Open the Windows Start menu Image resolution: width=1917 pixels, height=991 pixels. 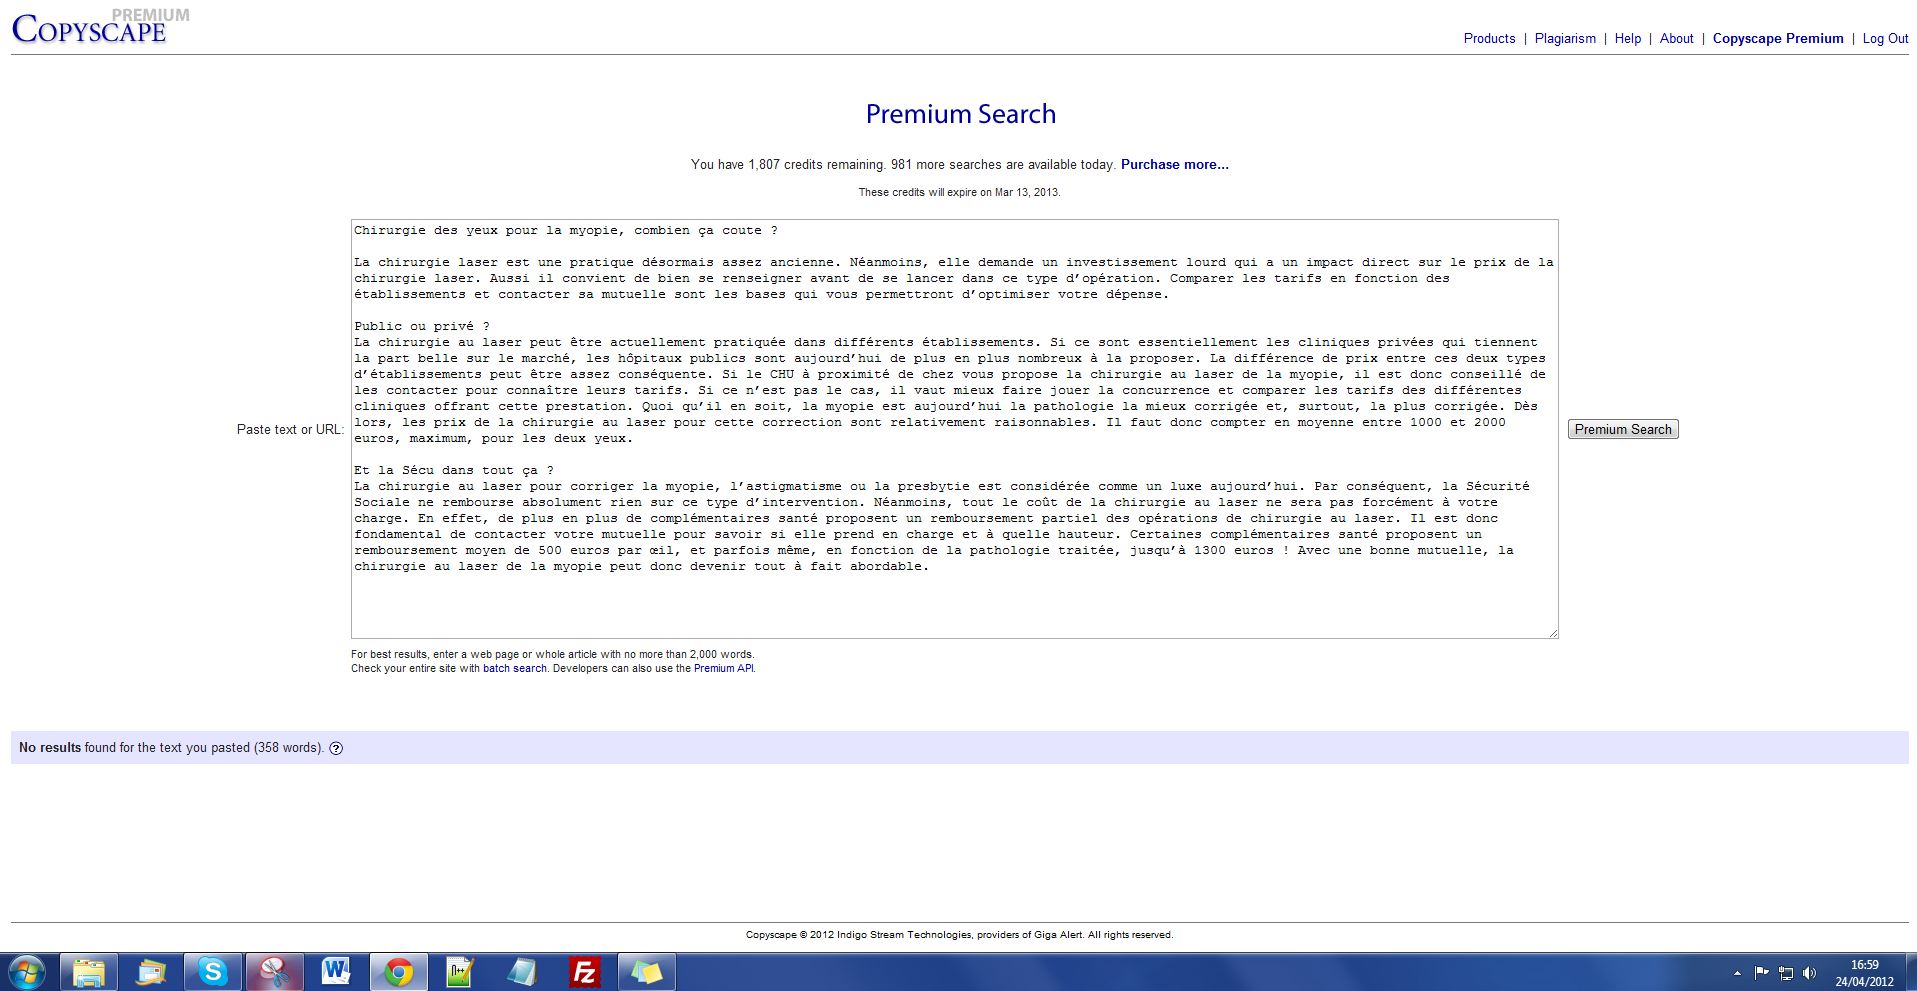(x=27, y=971)
